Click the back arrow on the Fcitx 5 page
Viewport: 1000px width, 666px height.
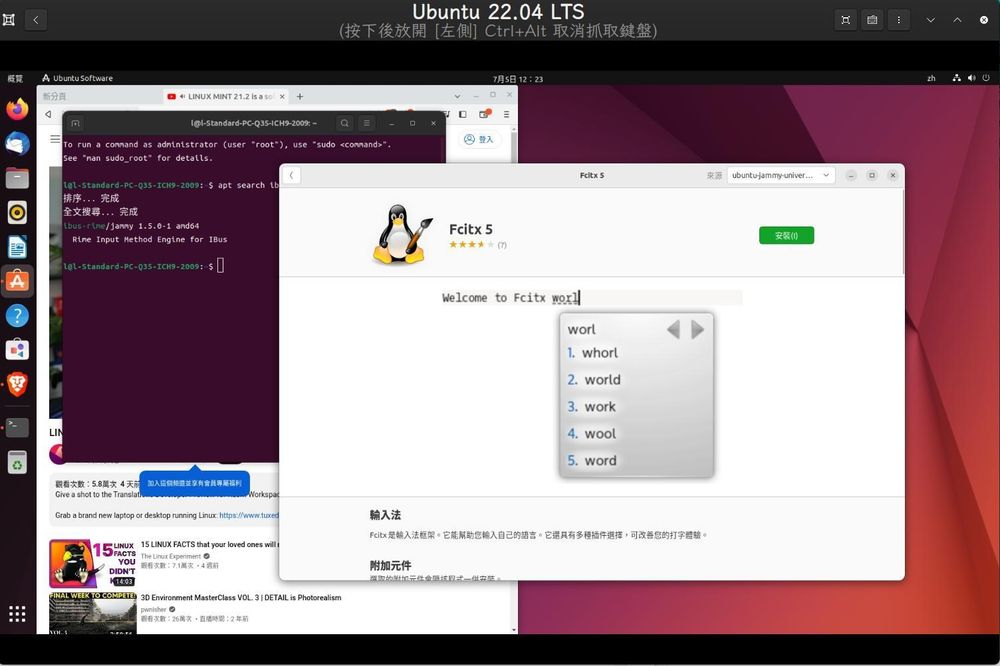click(291, 174)
